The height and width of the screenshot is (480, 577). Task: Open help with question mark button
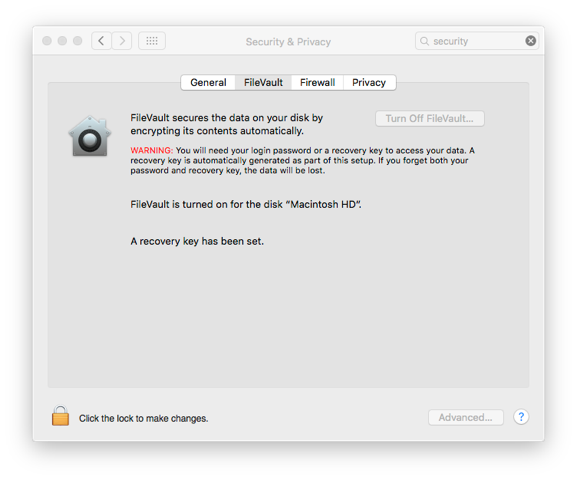[521, 417]
